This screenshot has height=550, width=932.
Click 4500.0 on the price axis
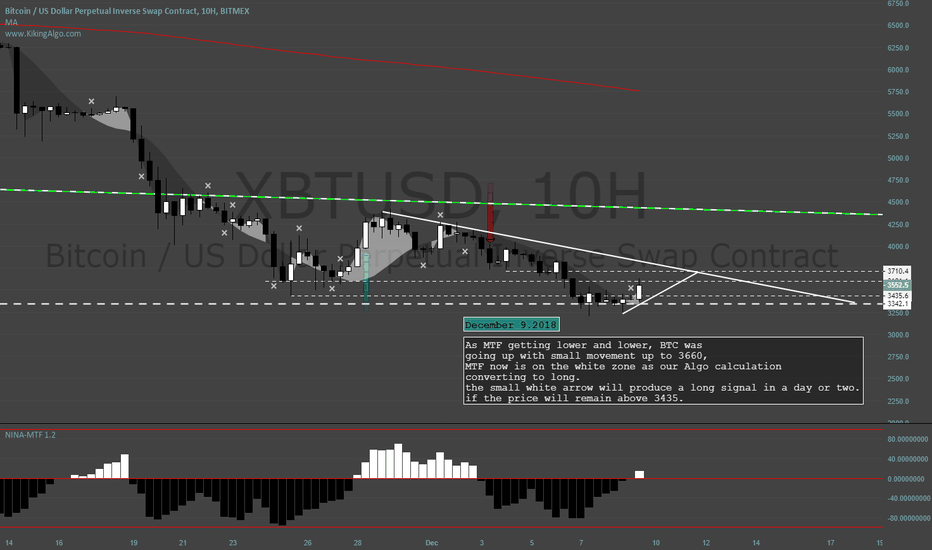(898, 202)
